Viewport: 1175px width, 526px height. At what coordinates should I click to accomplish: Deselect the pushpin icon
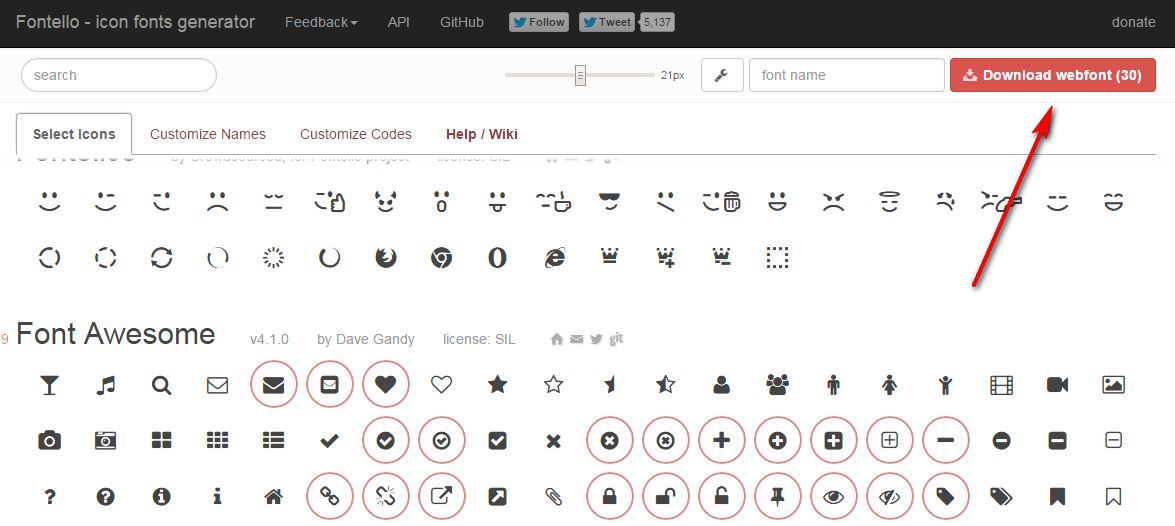pyautogui.click(x=777, y=497)
